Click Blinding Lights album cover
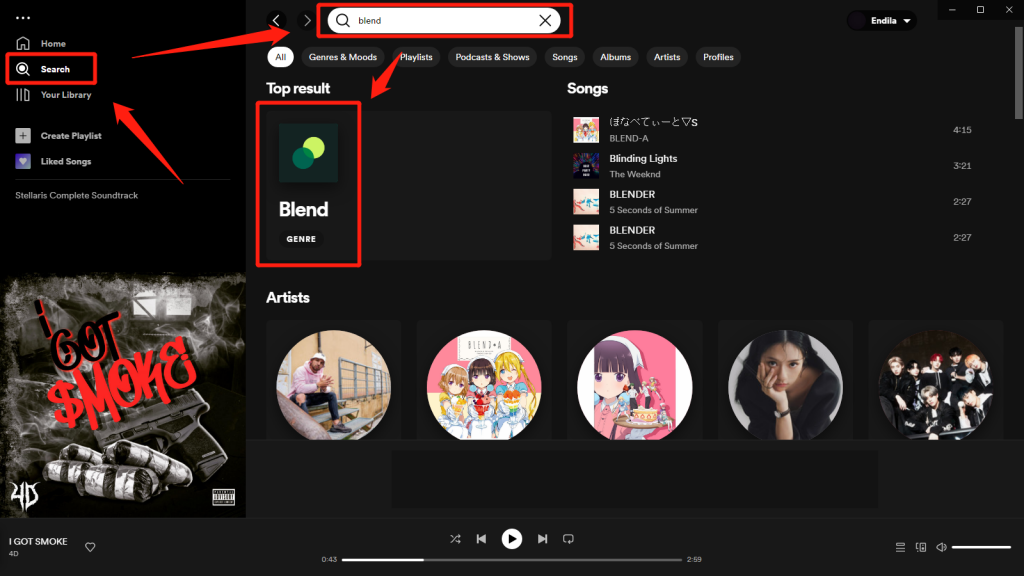Image resolution: width=1024 pixels, height=576 pixels. tap(586, 166)
